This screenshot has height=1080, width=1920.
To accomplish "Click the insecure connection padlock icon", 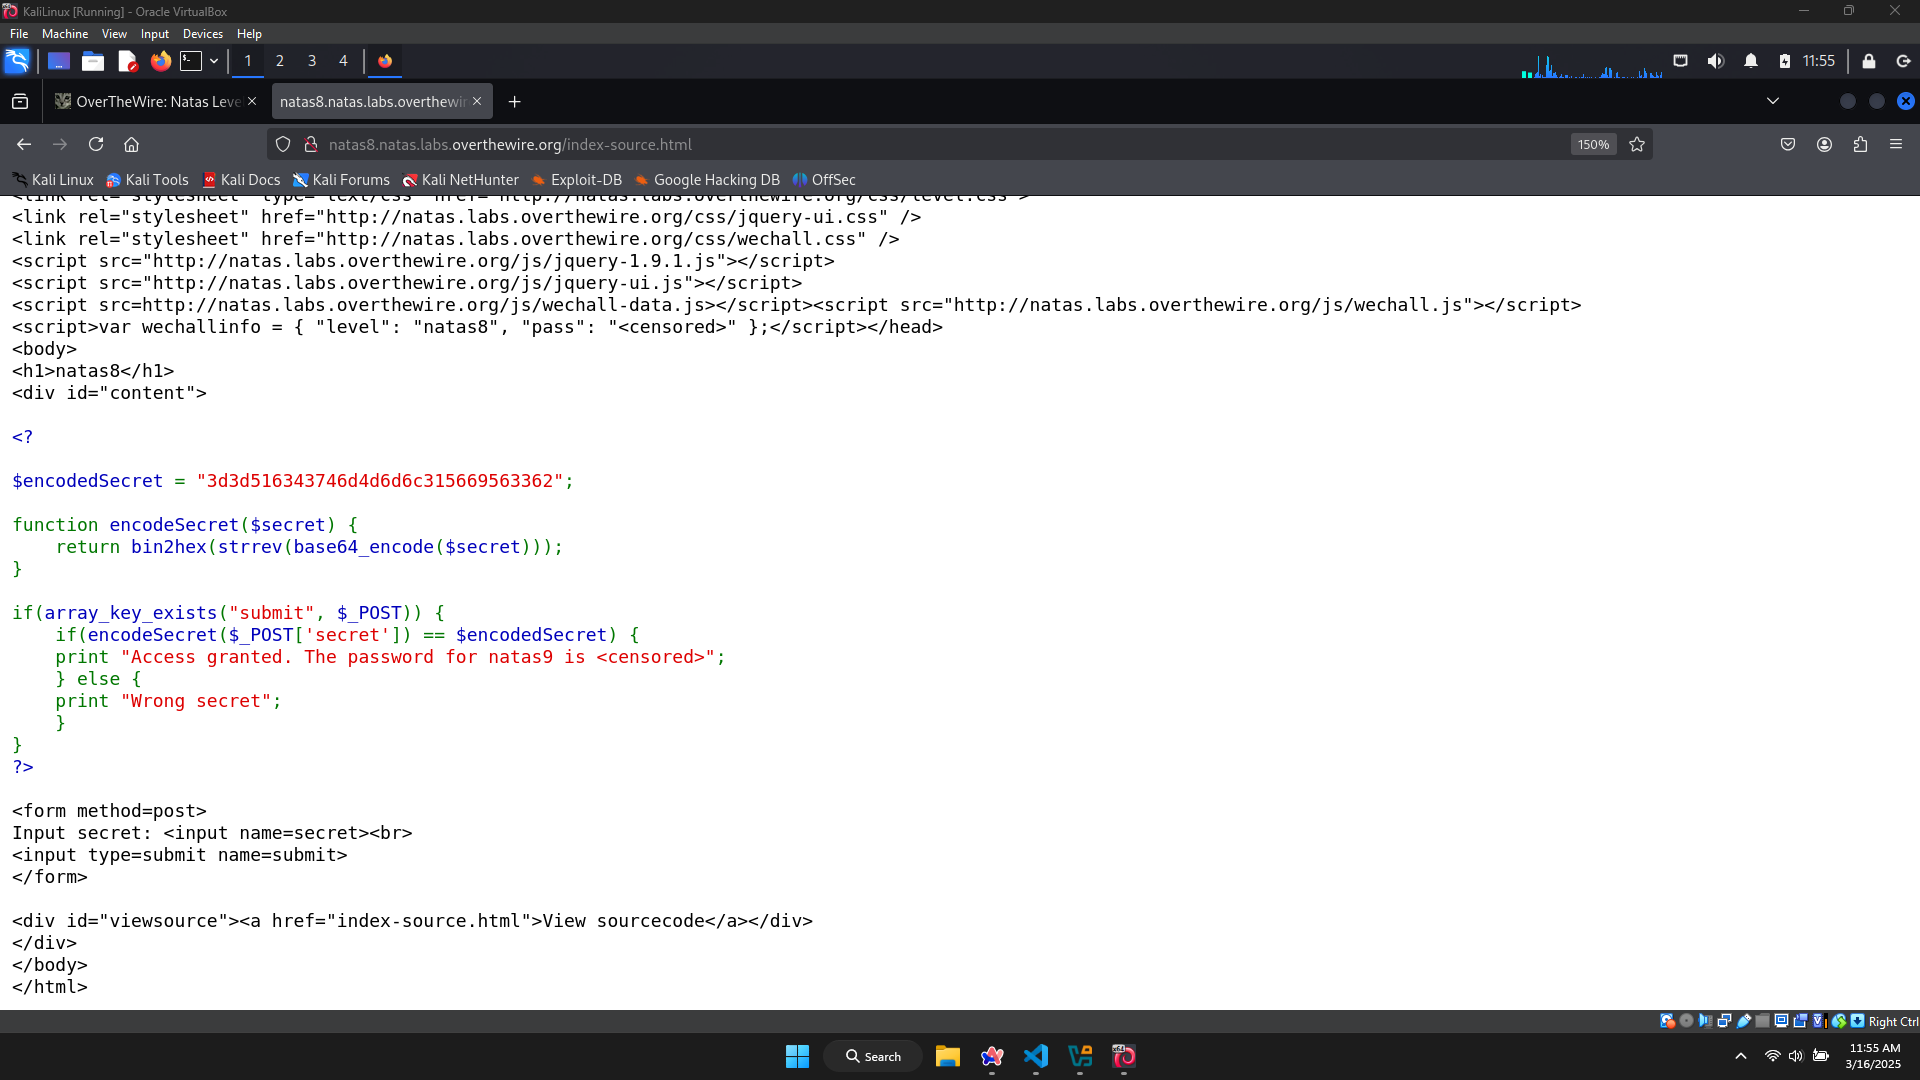I will click(x=311, y=145).
